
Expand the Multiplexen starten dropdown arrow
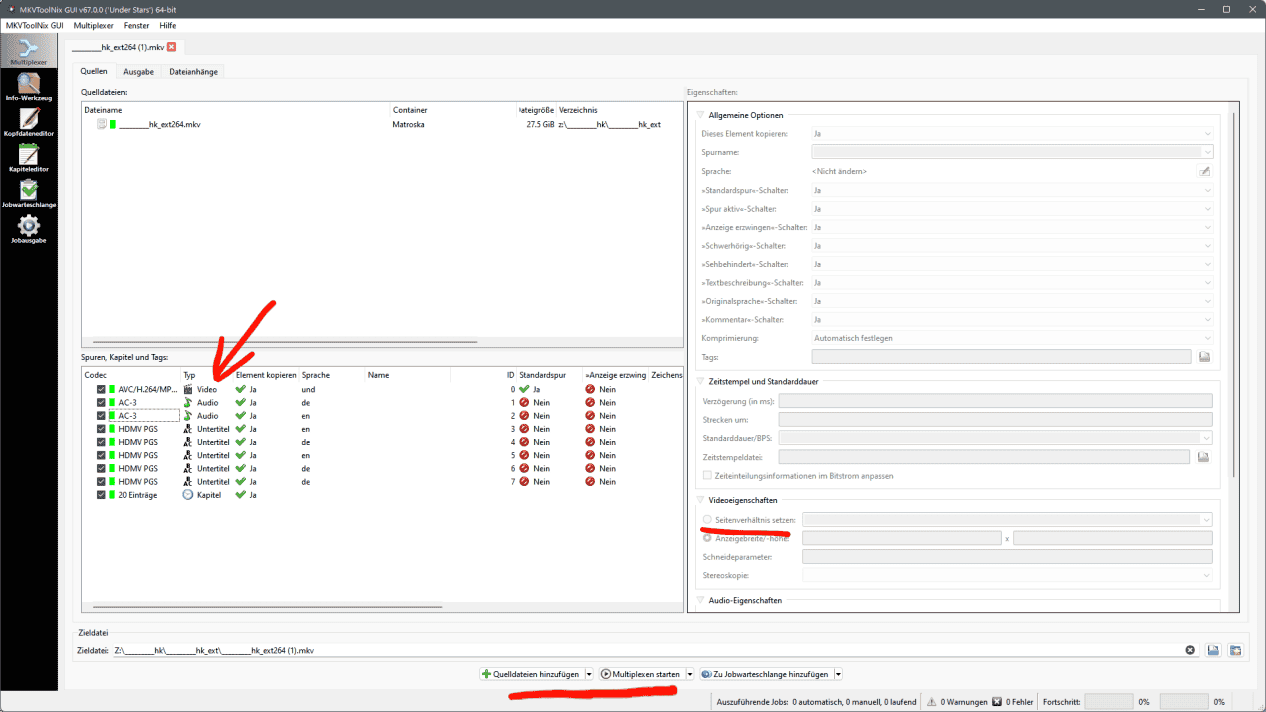tap(690, 674)
